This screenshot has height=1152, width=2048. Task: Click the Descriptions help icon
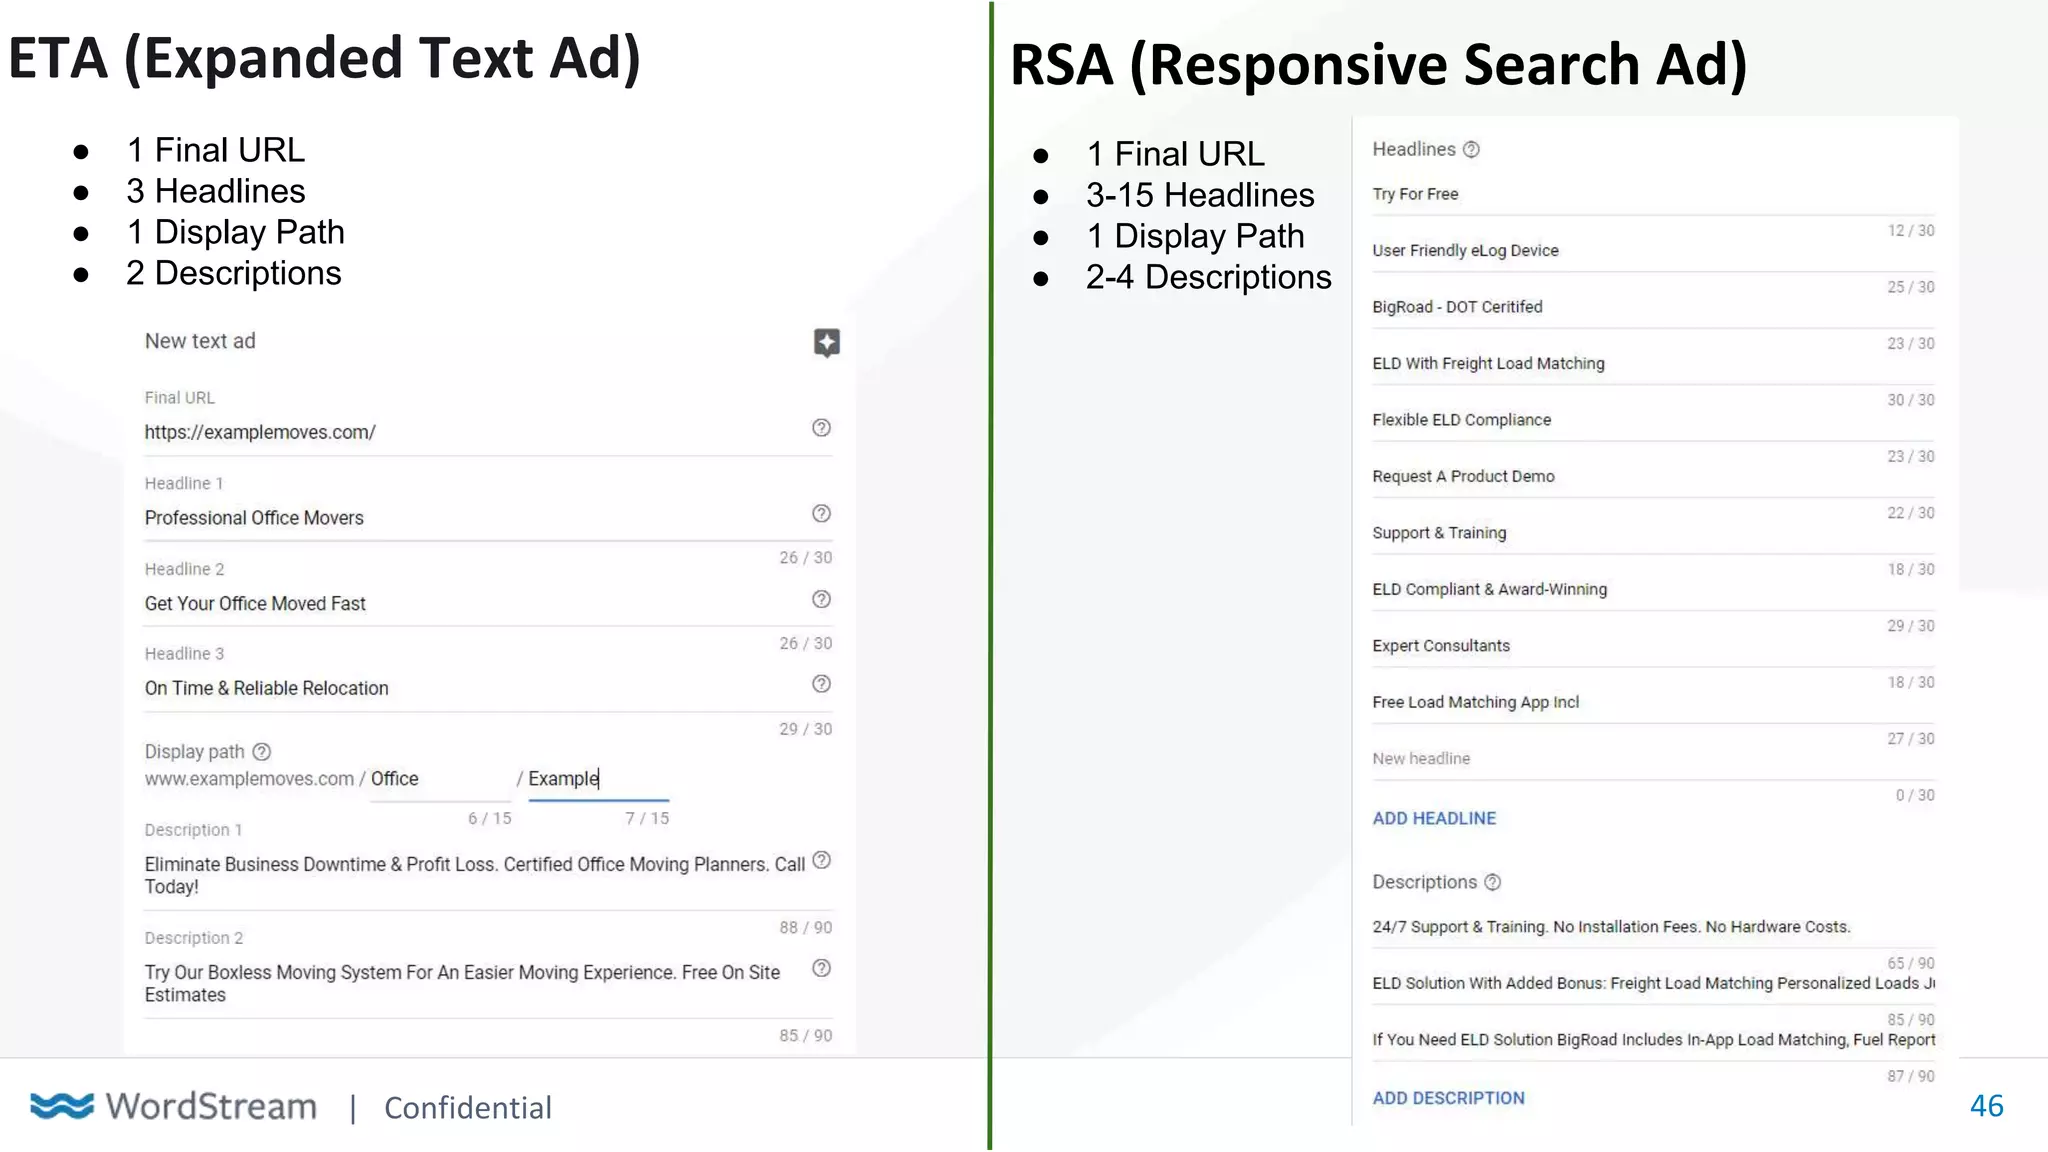click(1492, 882)
